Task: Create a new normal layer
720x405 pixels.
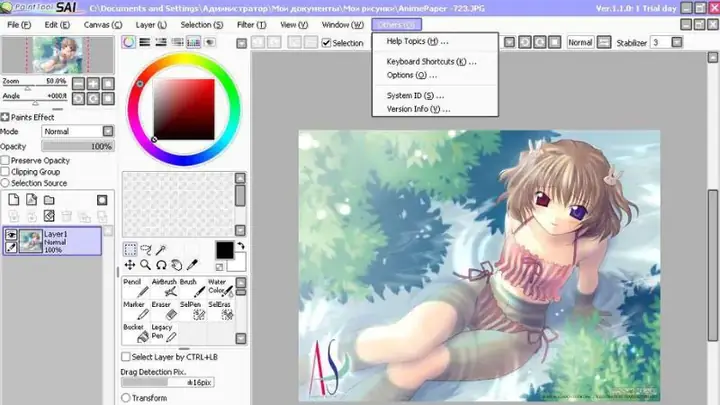Action: pos(14,200)
